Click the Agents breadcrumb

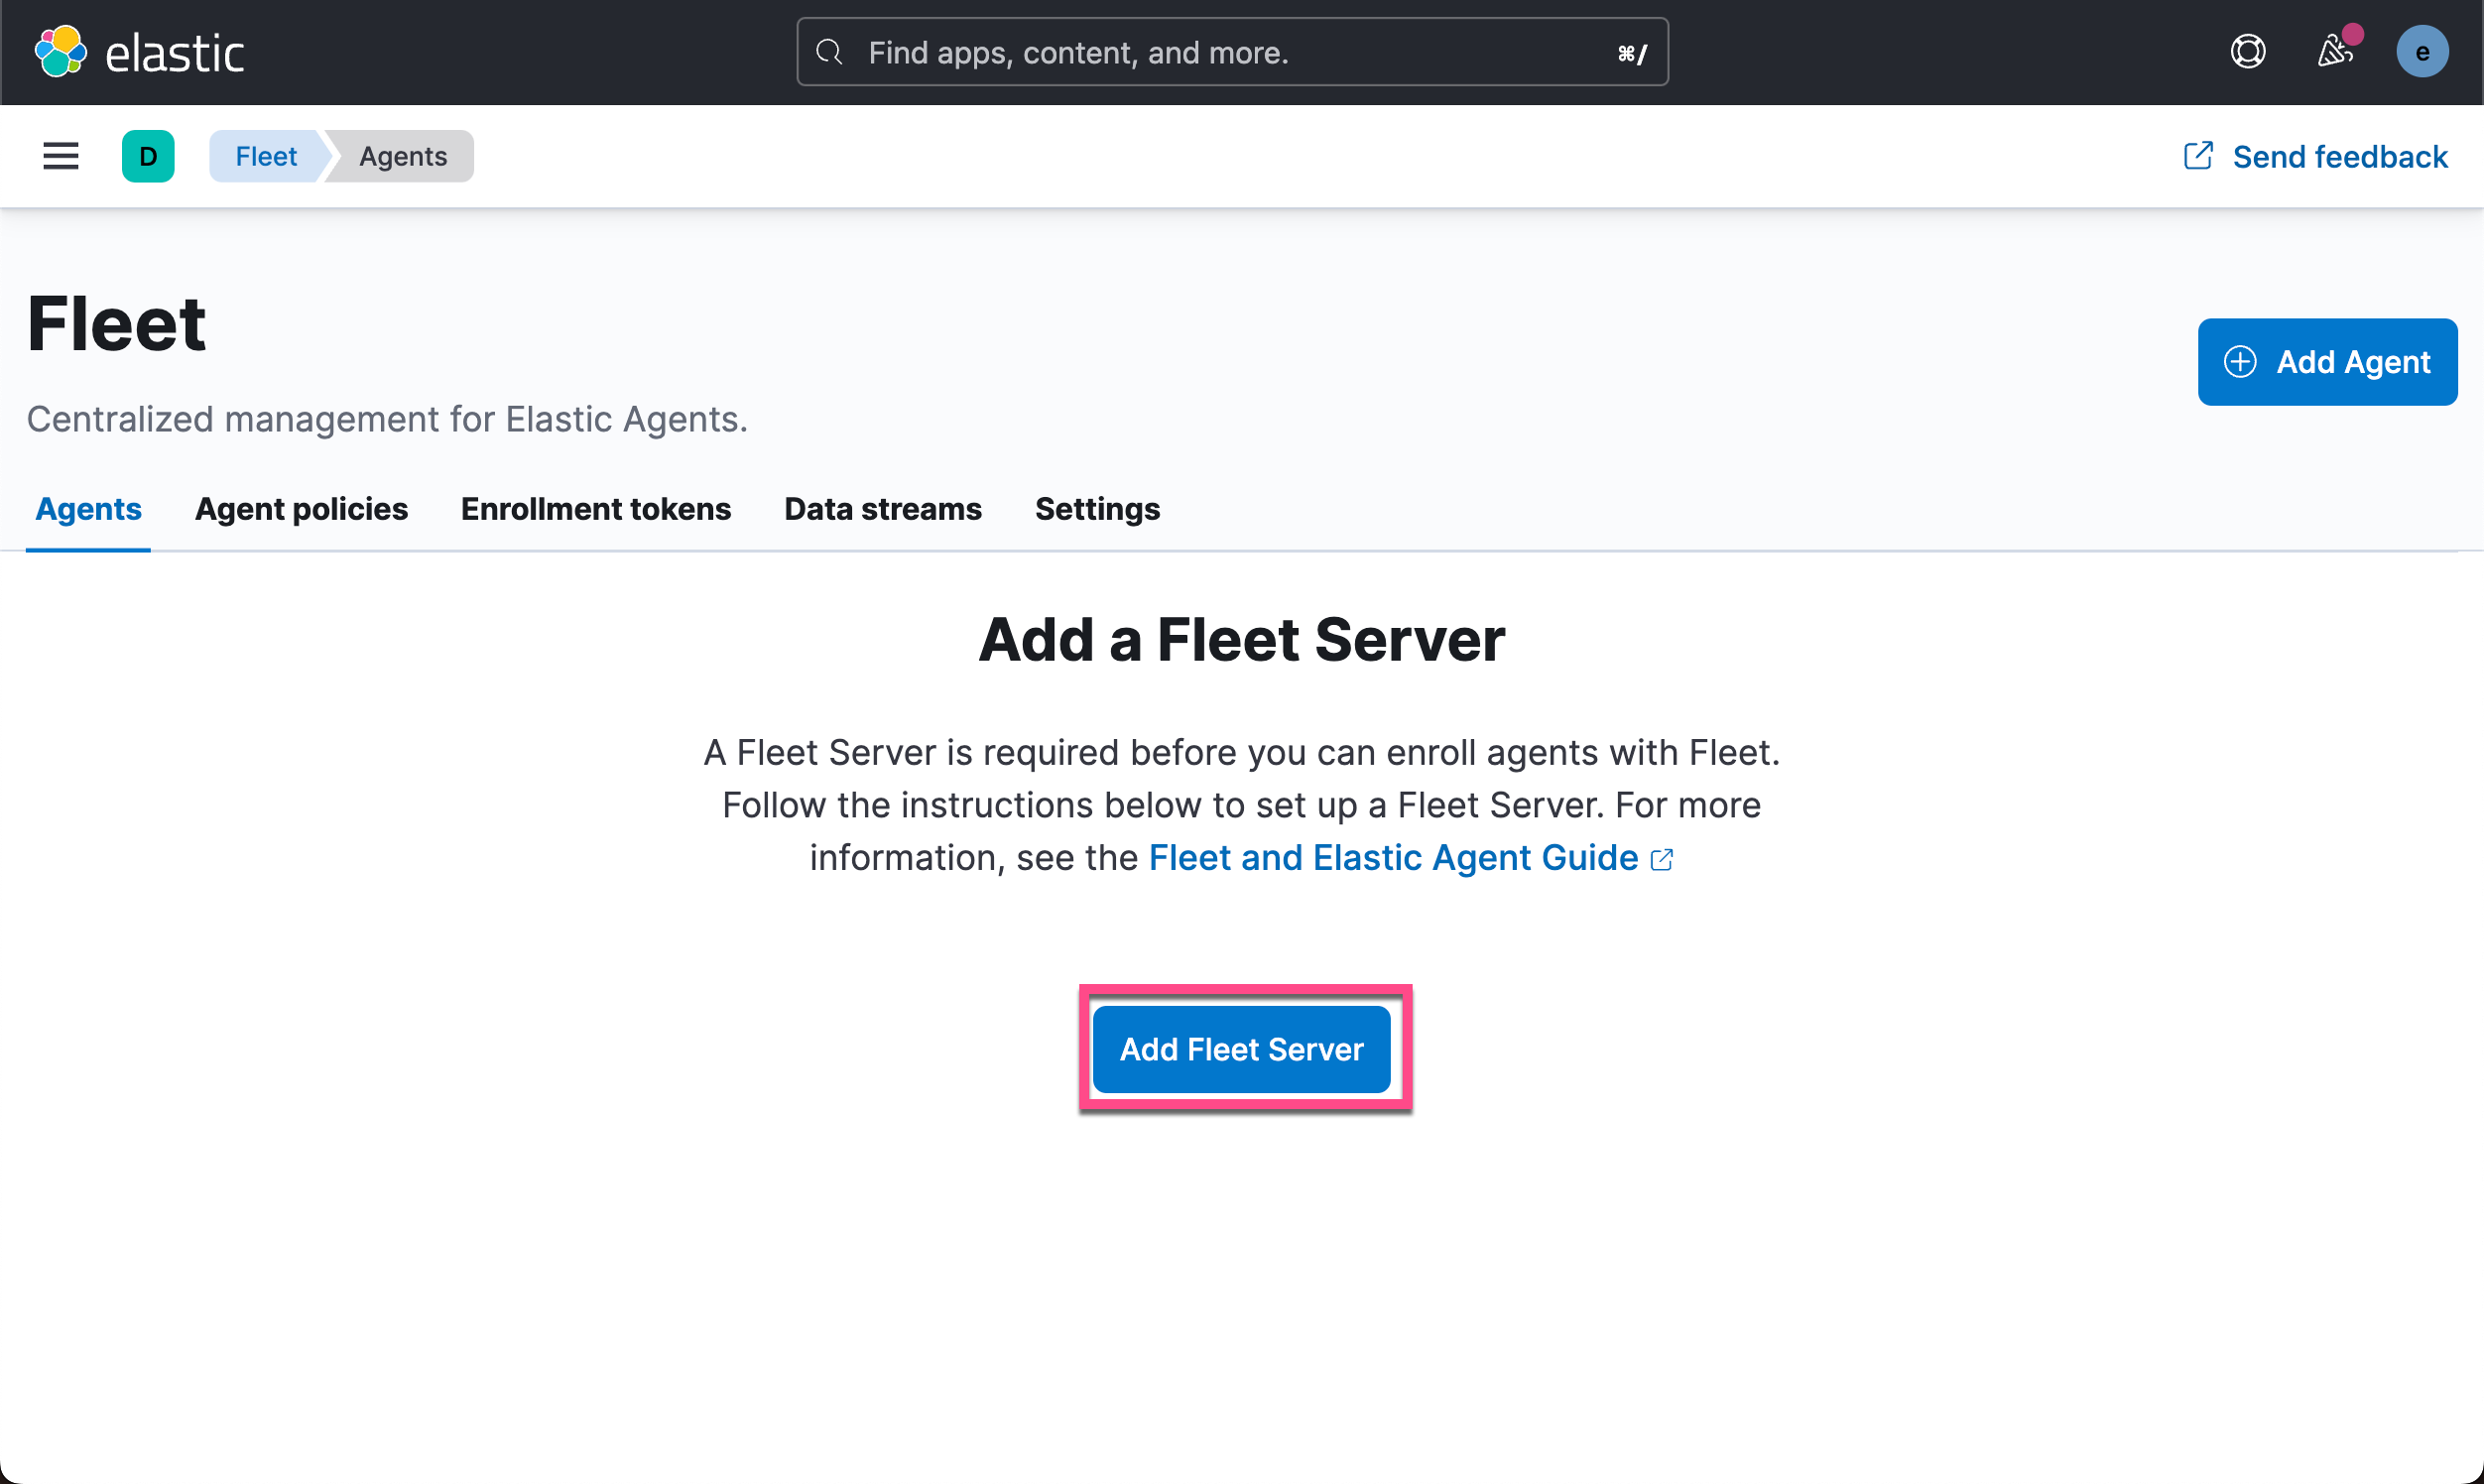403,156
